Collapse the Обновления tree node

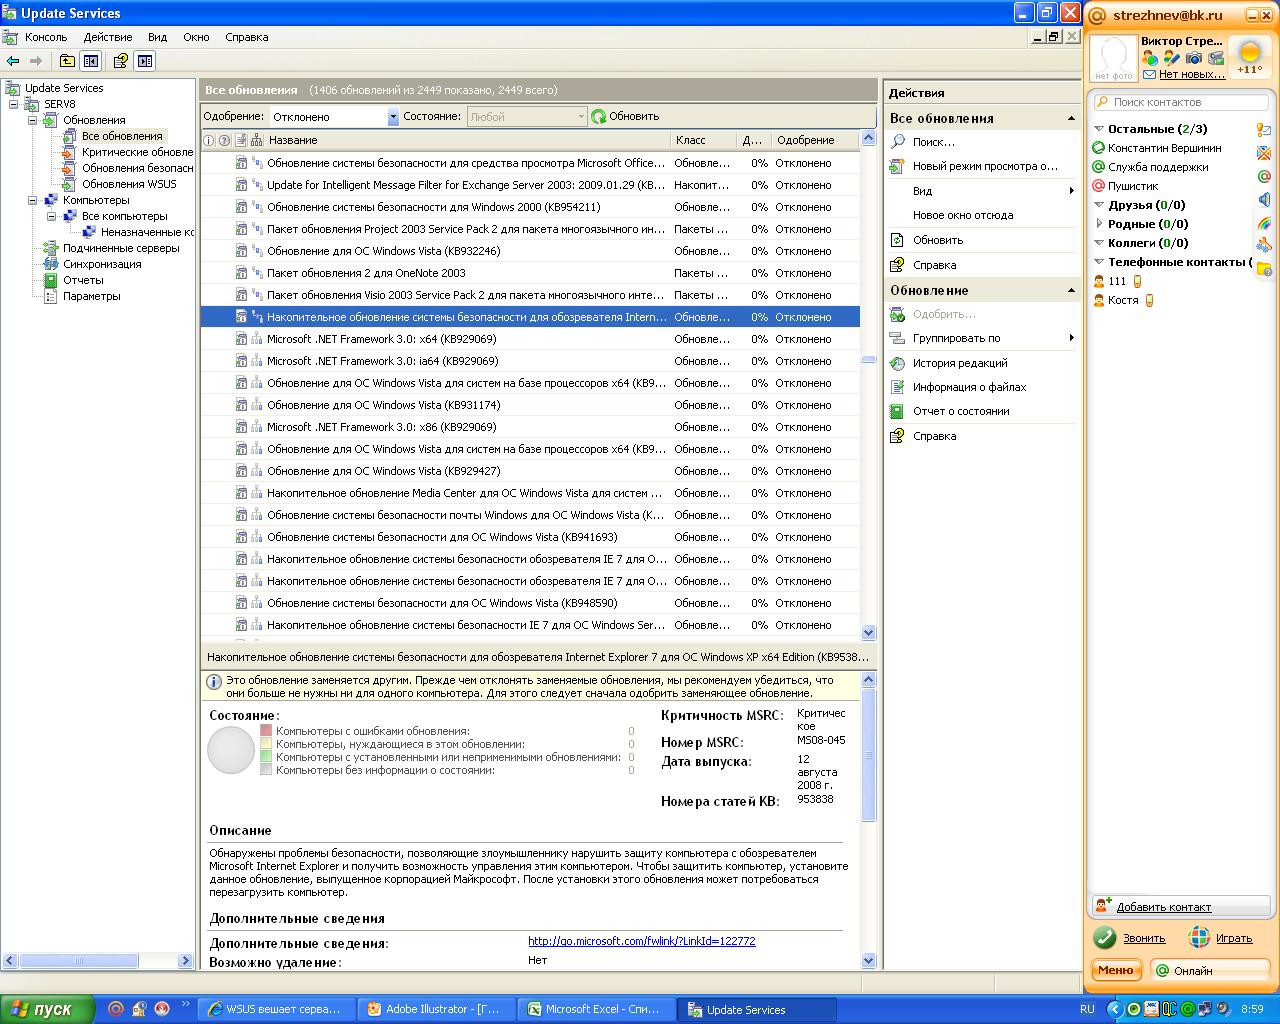pyautogui.click(x=33, y=120)
